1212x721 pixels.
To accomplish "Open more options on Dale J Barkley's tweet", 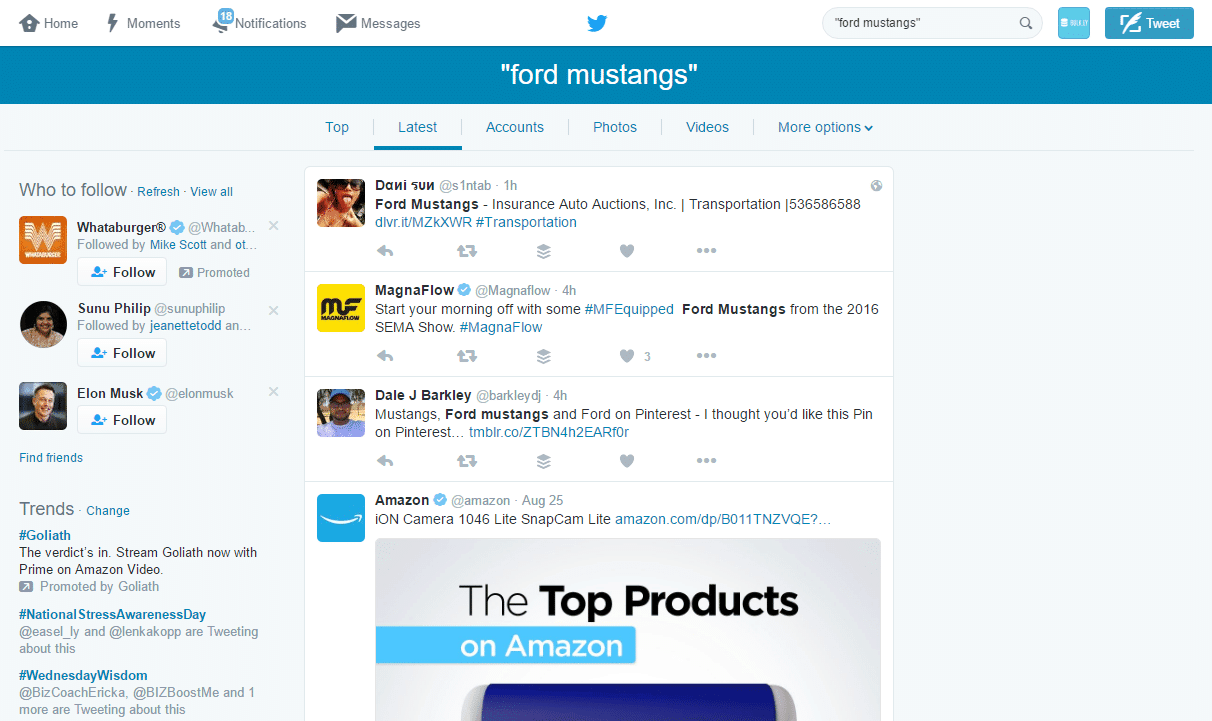I will (x=706, y=461).
